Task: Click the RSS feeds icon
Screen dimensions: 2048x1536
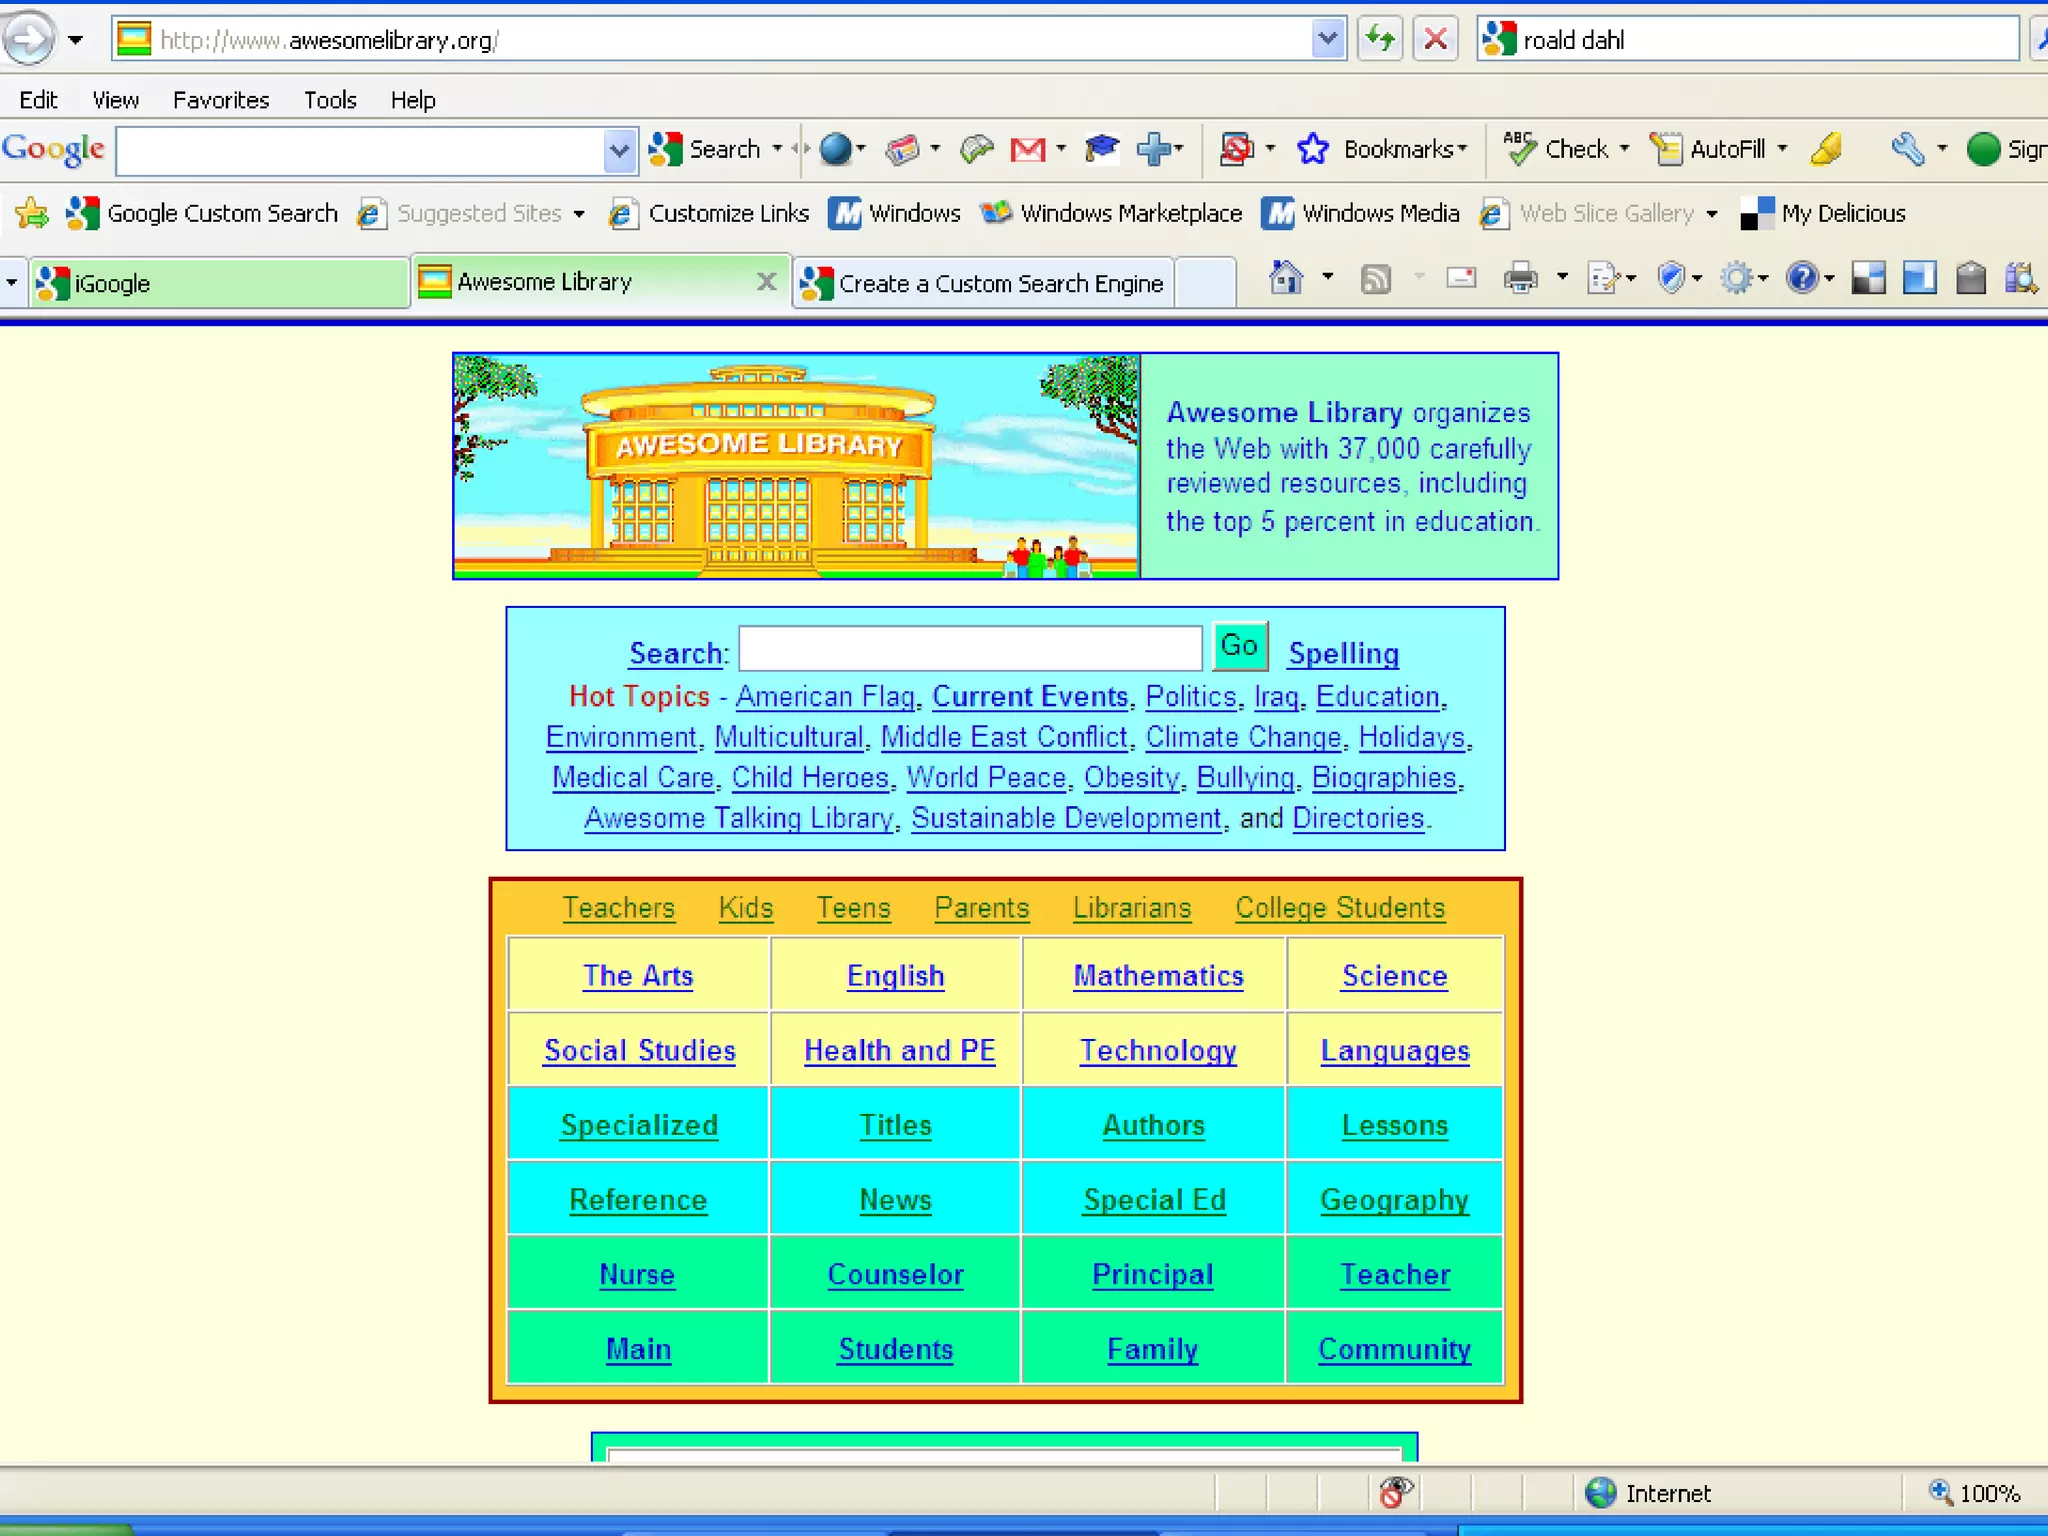Action: 1375,279
